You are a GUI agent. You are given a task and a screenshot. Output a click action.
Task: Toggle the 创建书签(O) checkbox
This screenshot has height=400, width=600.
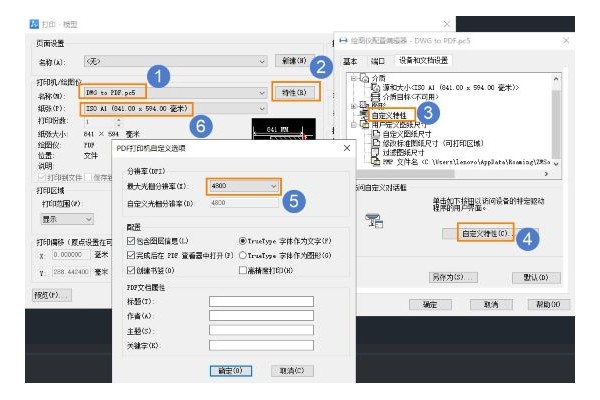pos(131,270)
